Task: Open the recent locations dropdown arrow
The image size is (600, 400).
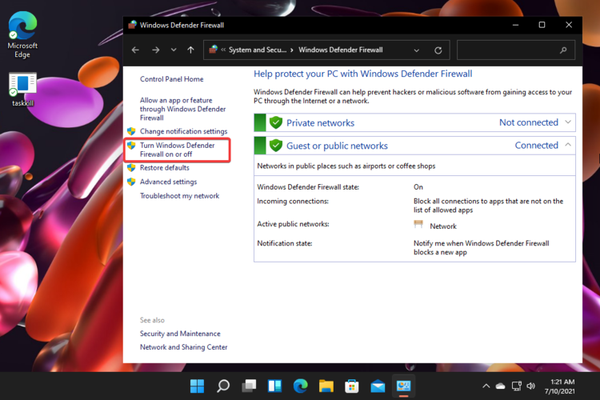Action: tap(173, 49)
